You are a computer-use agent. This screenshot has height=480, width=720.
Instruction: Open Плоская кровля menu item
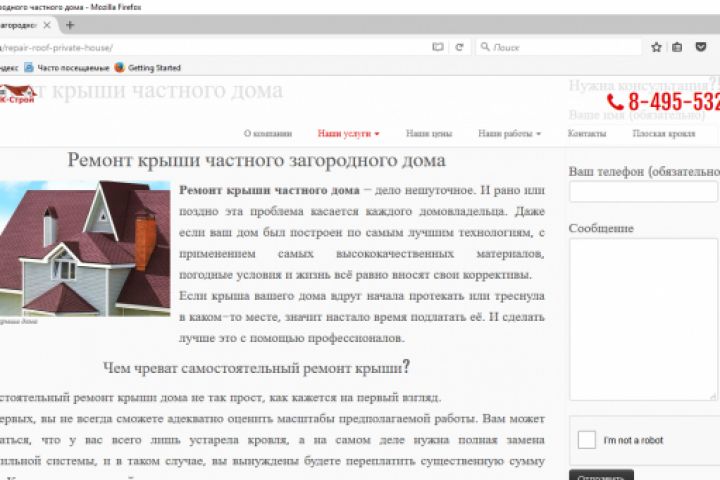point(664,134)
